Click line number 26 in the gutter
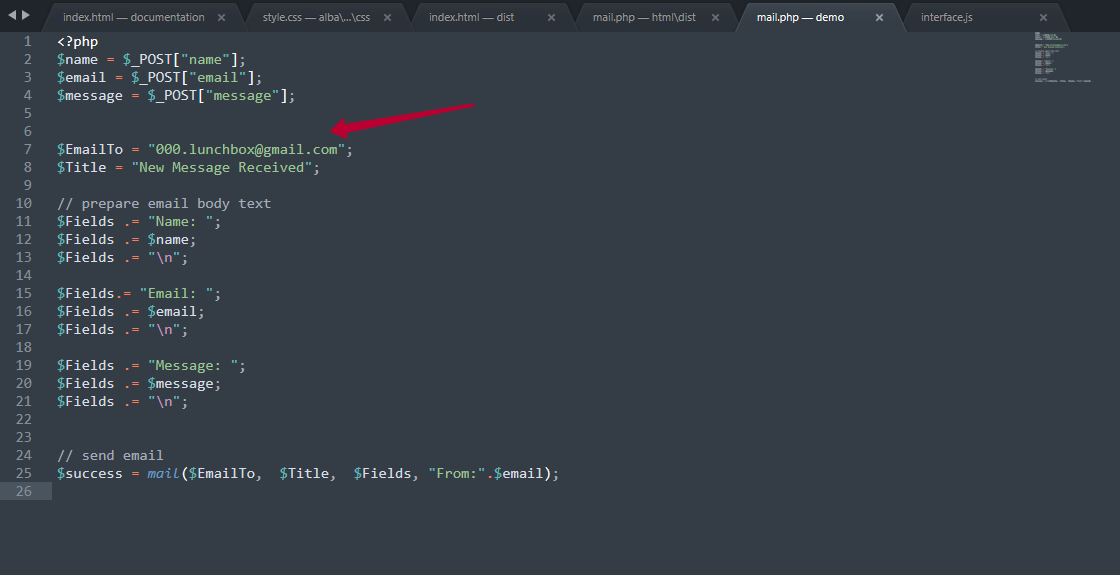The width and height of the screenshot is (1120, 575). [24, 492]
